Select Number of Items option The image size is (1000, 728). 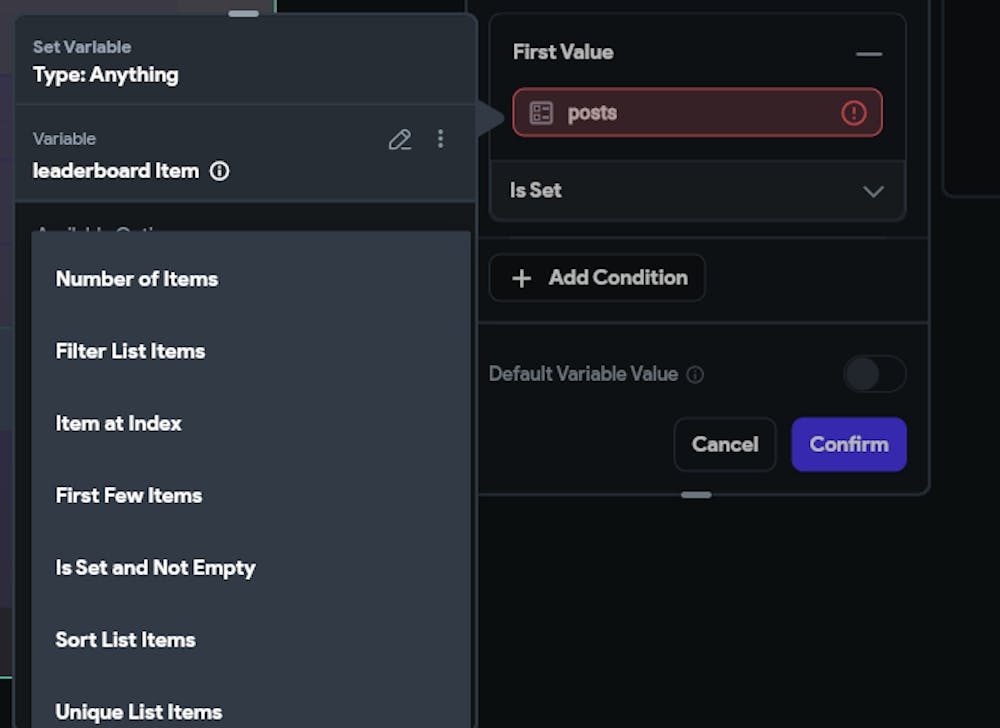(x=137, y=279)
